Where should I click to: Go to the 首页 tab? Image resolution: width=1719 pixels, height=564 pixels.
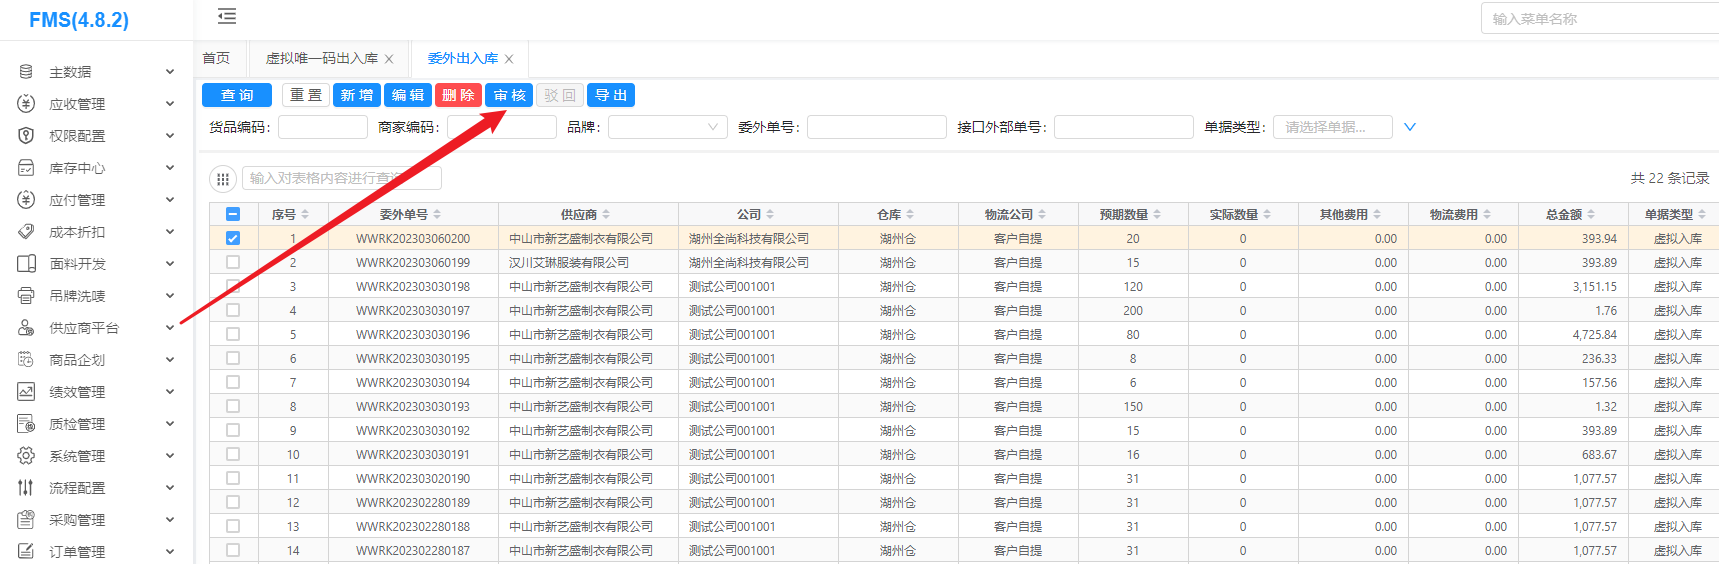216,59
